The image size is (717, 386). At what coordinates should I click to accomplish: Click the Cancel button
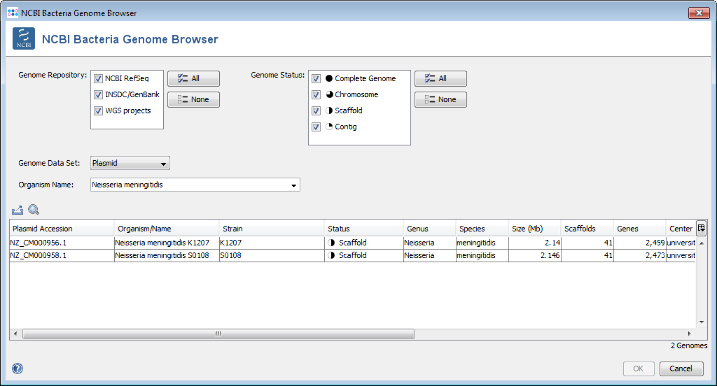(681, 368)
